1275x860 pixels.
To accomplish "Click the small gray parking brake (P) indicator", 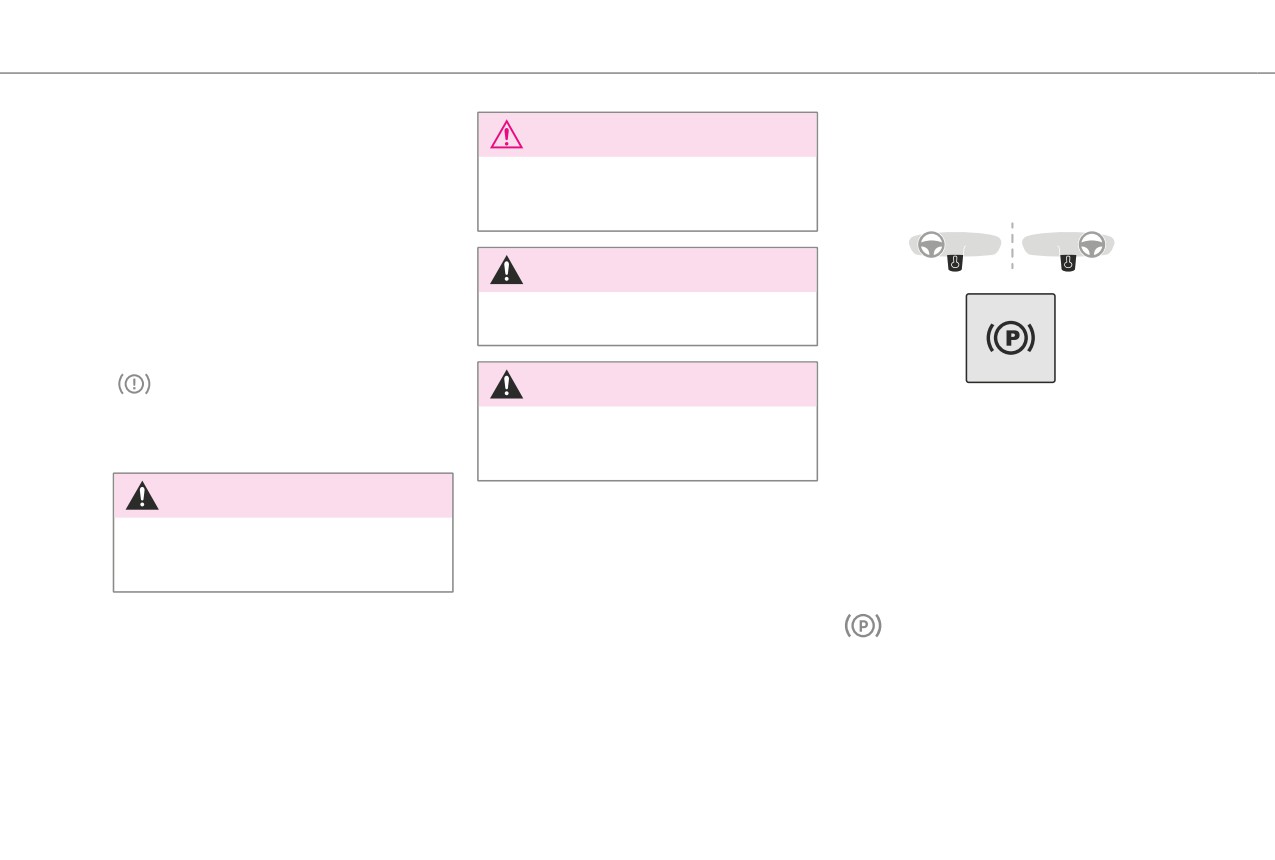I will pos(863,626).
